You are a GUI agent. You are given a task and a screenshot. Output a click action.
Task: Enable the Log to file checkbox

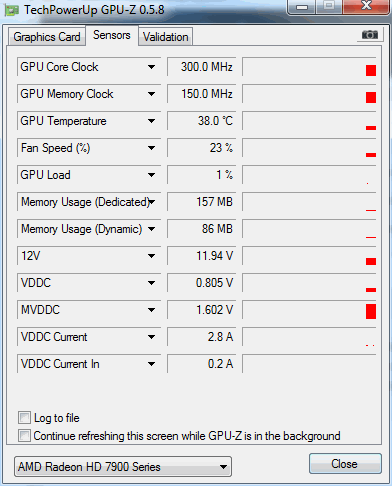[x=24, y=418]
